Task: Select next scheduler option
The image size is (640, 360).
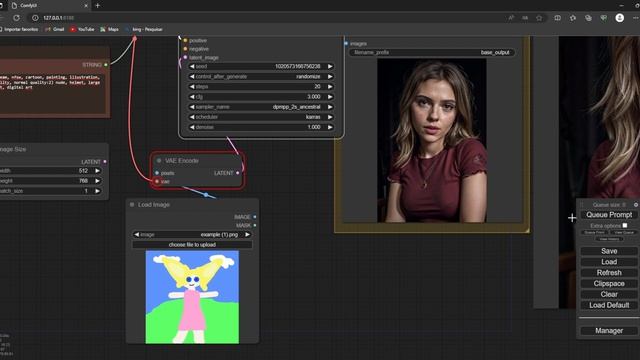Action: [x=330, y=117]
